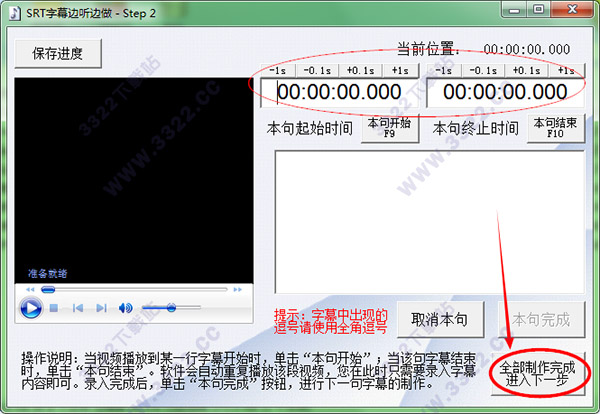This screenshot has width=600, height=414.
Task: Minimize the SRT subtitle window
Action: point(515,9)
